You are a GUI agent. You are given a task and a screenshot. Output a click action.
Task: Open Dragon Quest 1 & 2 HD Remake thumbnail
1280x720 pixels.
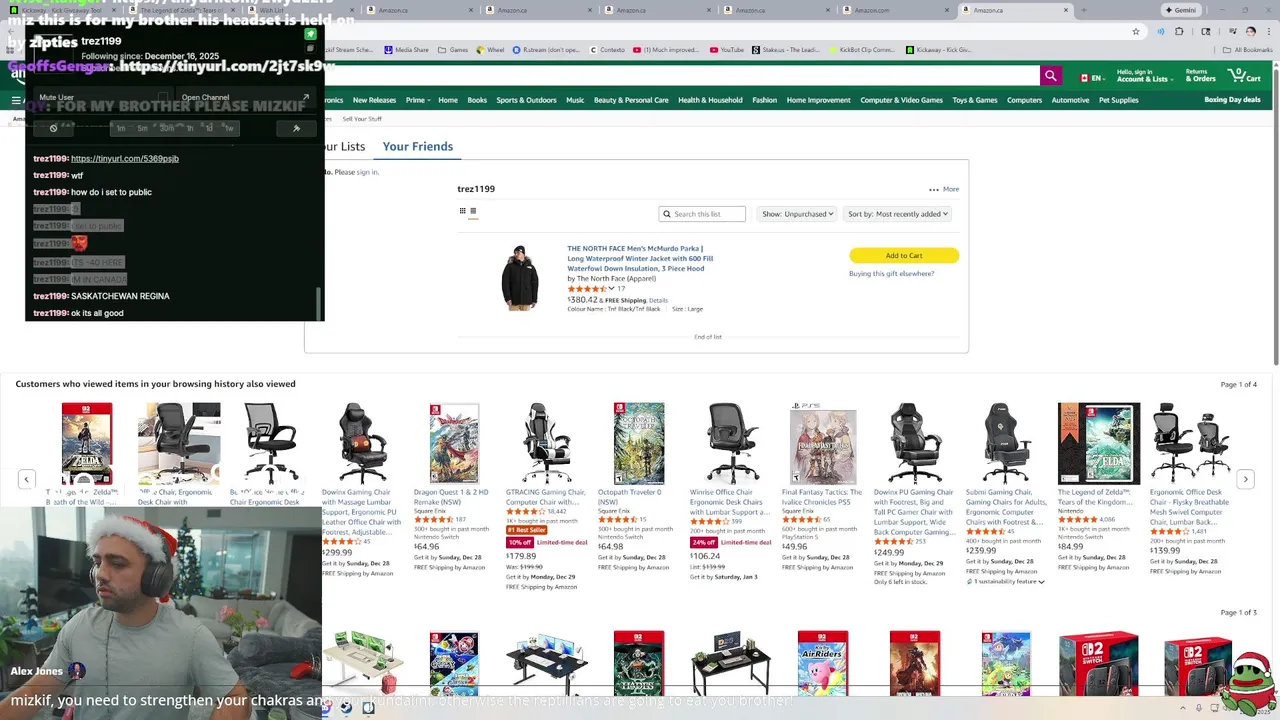tap(454, 443)
